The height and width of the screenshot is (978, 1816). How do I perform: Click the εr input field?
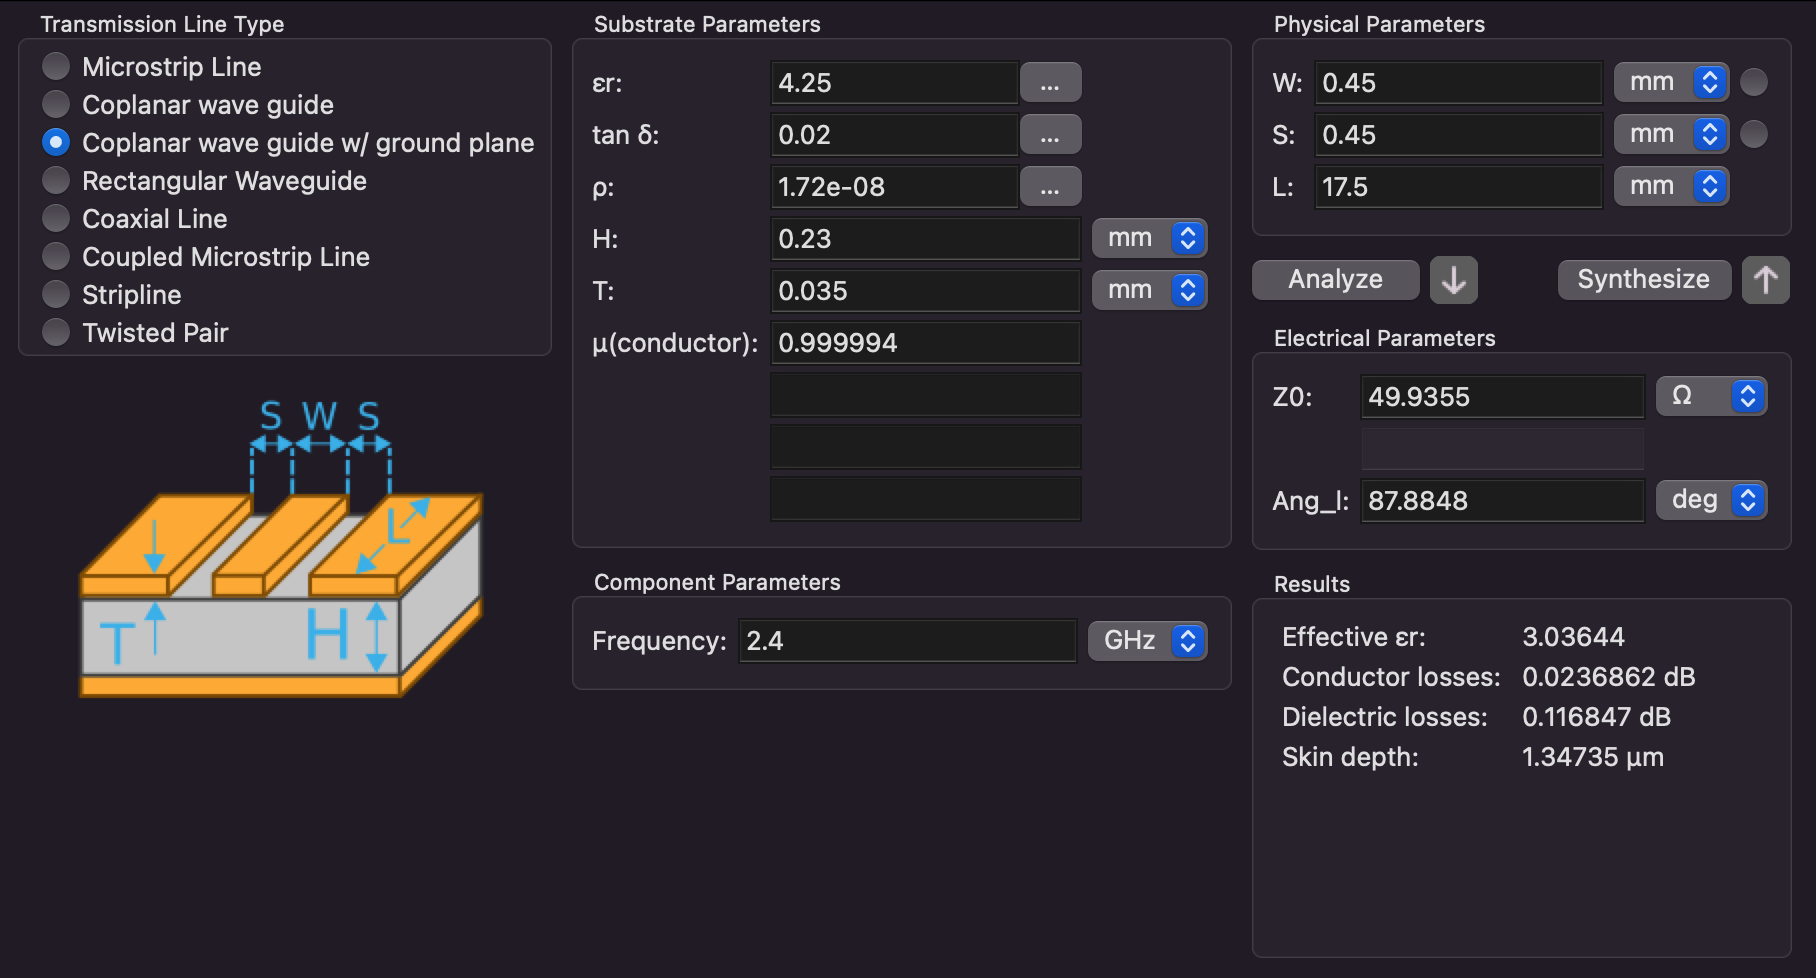[894, 83]
